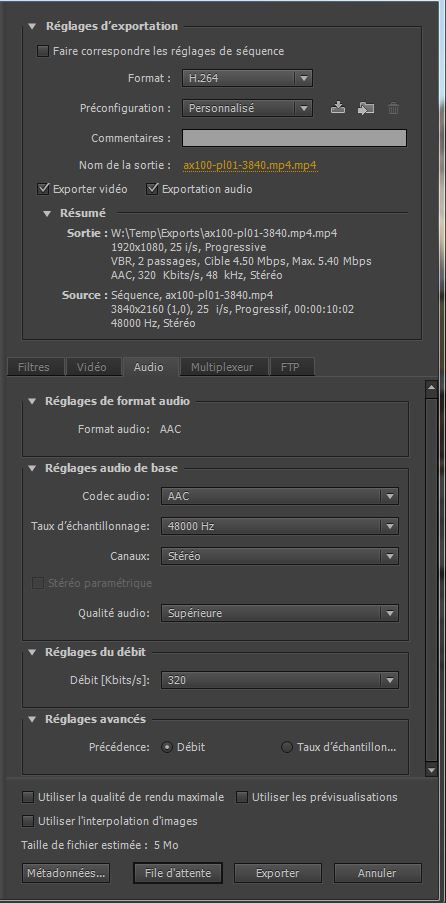Collapse the Résumé section triangle
Screen dimensions: 446x903
(47, 213)
